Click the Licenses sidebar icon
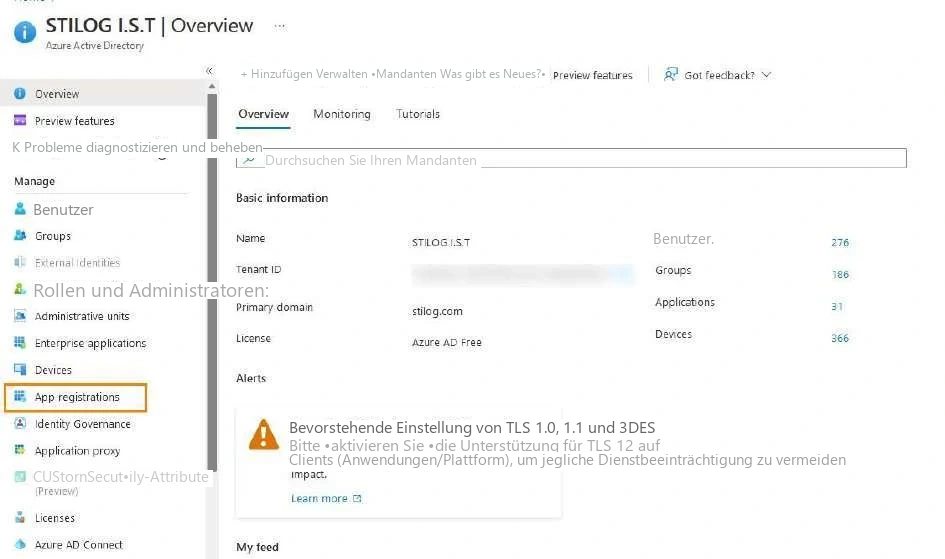Image resolution: width=945 pixels, height=559 pixels. pos(20,517)
